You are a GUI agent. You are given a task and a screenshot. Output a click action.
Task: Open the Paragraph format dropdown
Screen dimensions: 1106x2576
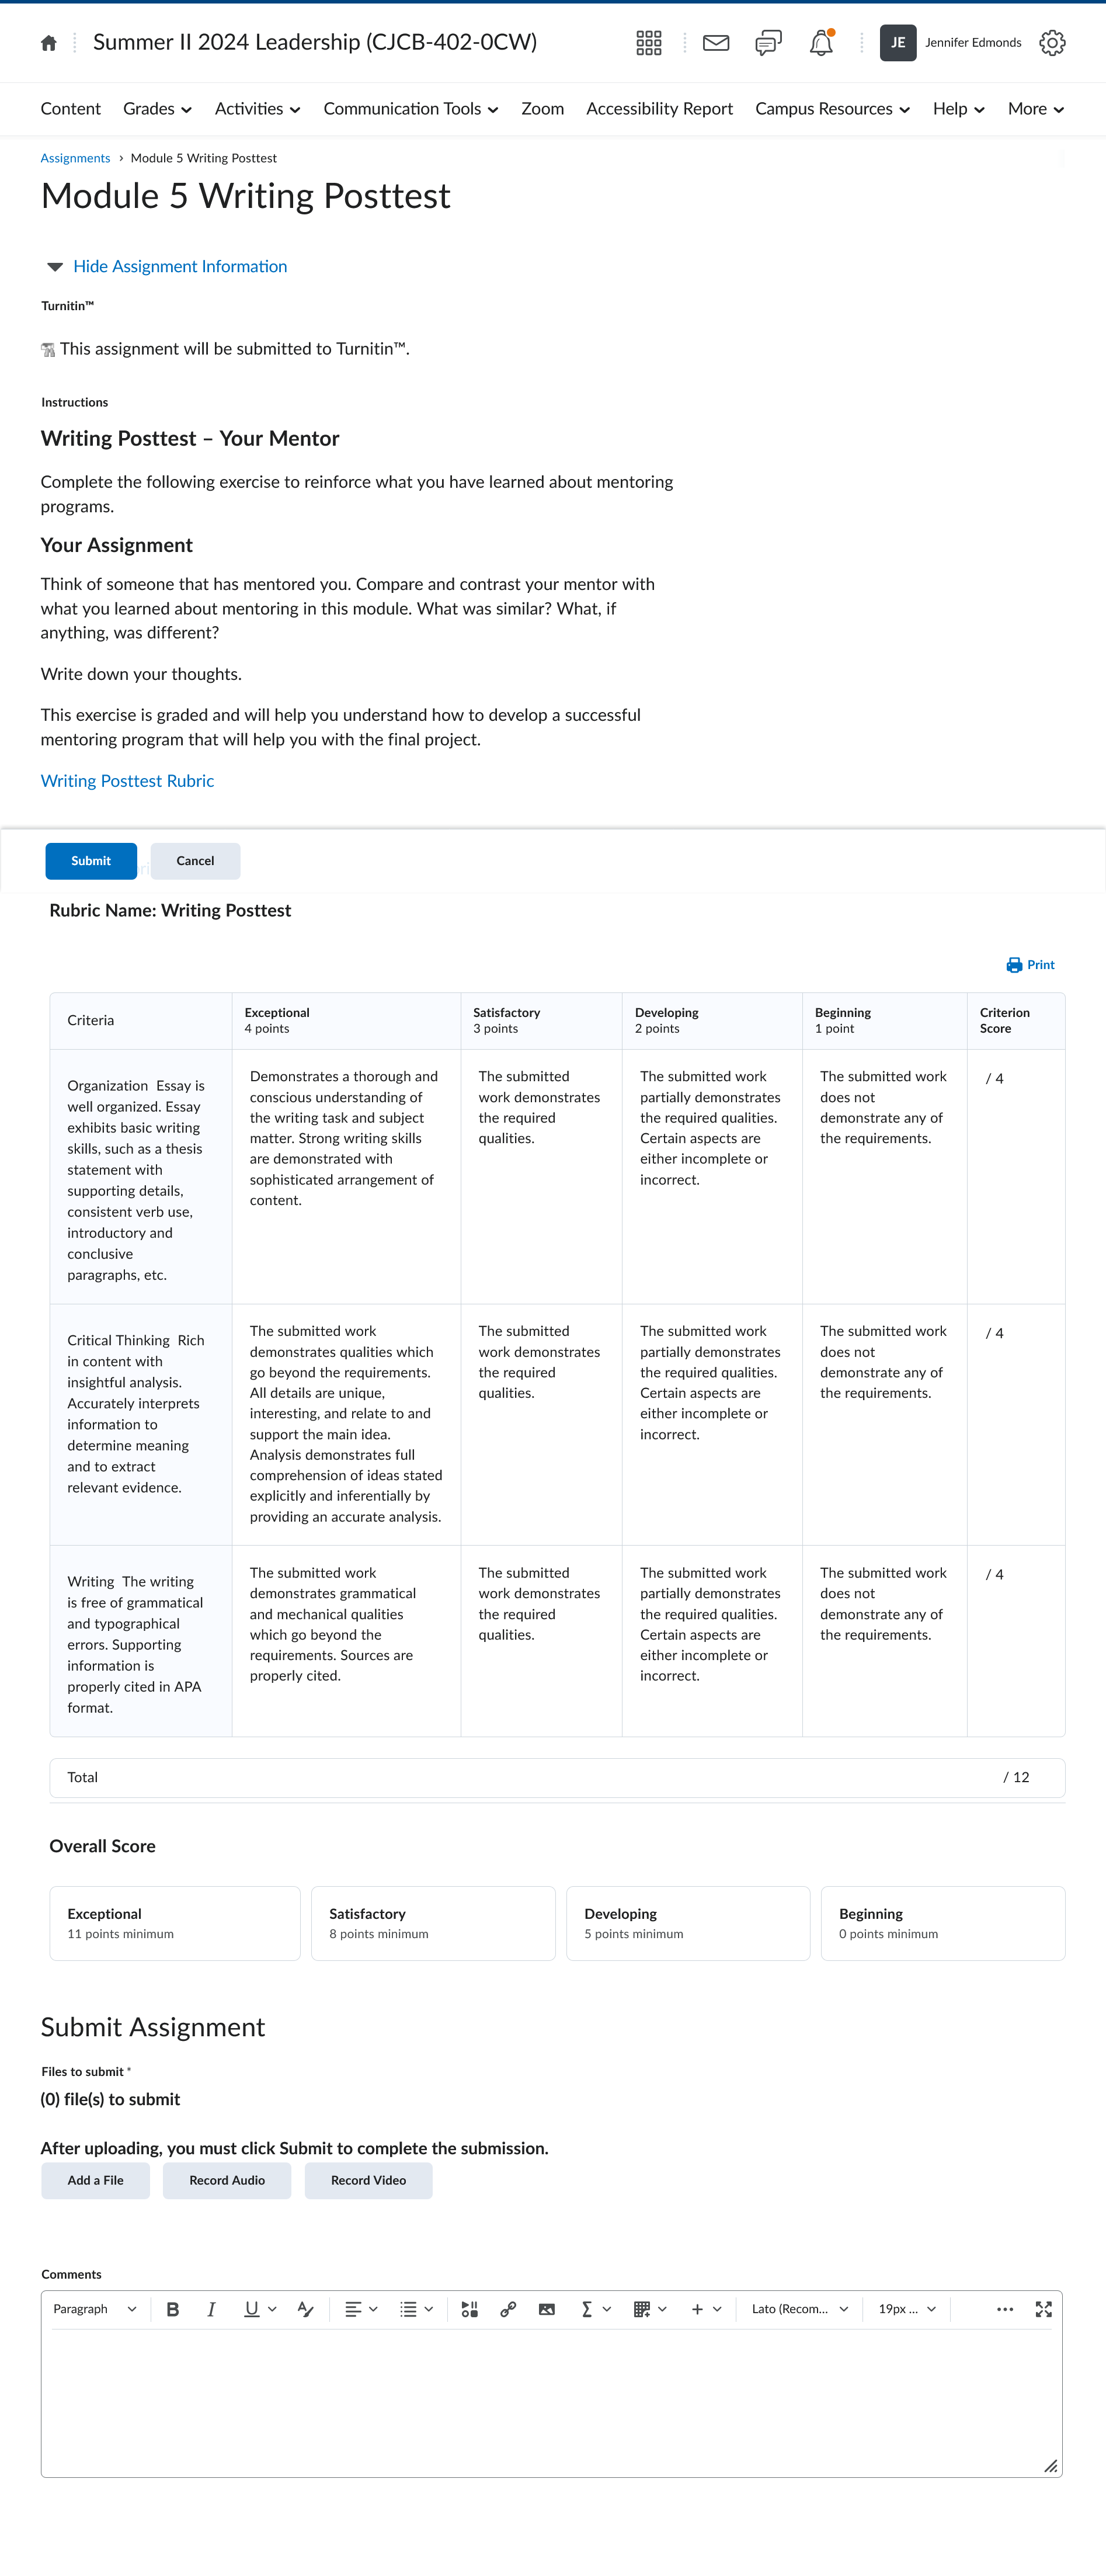pos(95,2309)
